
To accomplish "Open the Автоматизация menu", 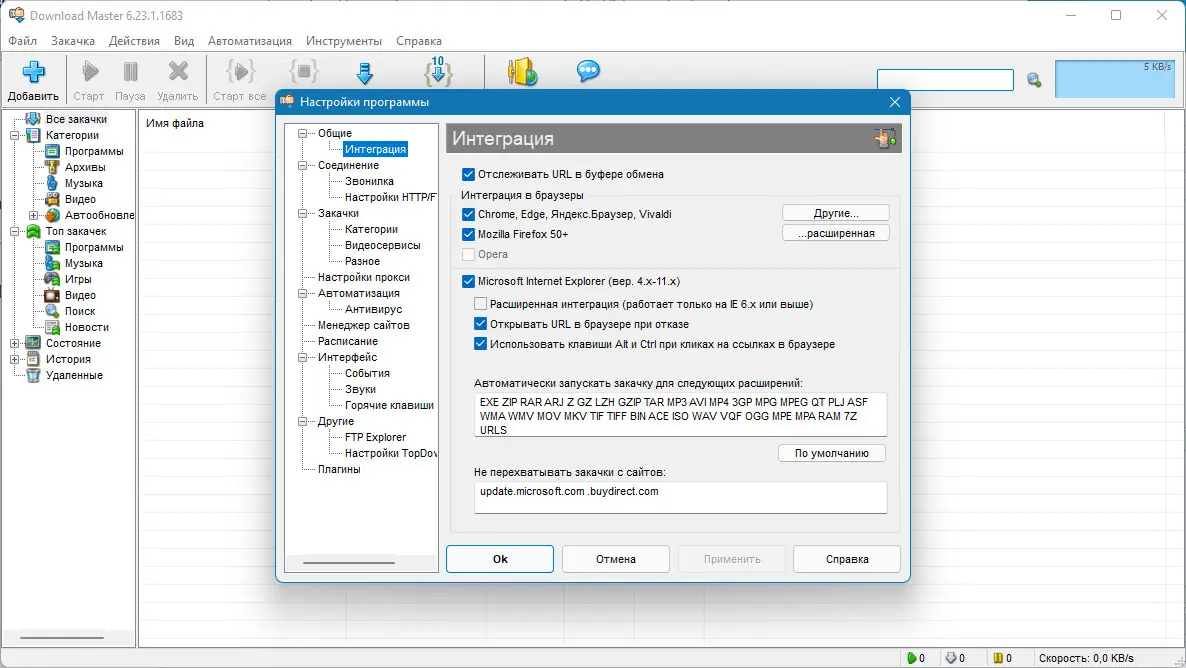I will coord(250,41).
